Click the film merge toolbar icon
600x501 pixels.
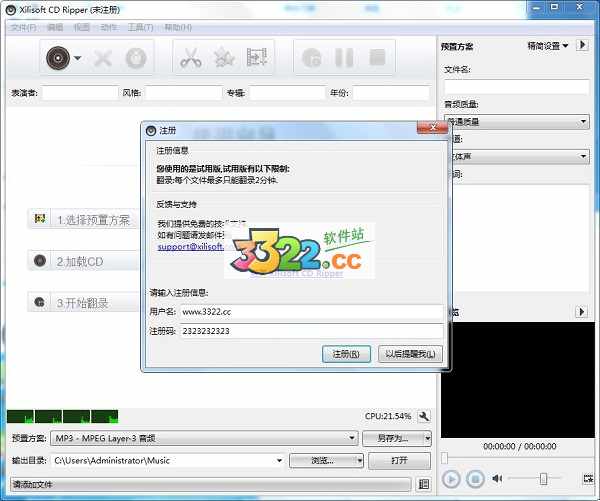tap(257, 57)
